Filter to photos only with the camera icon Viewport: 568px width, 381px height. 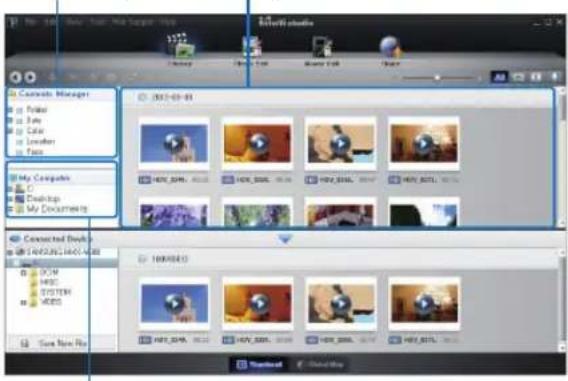click(x=518, y=77)
